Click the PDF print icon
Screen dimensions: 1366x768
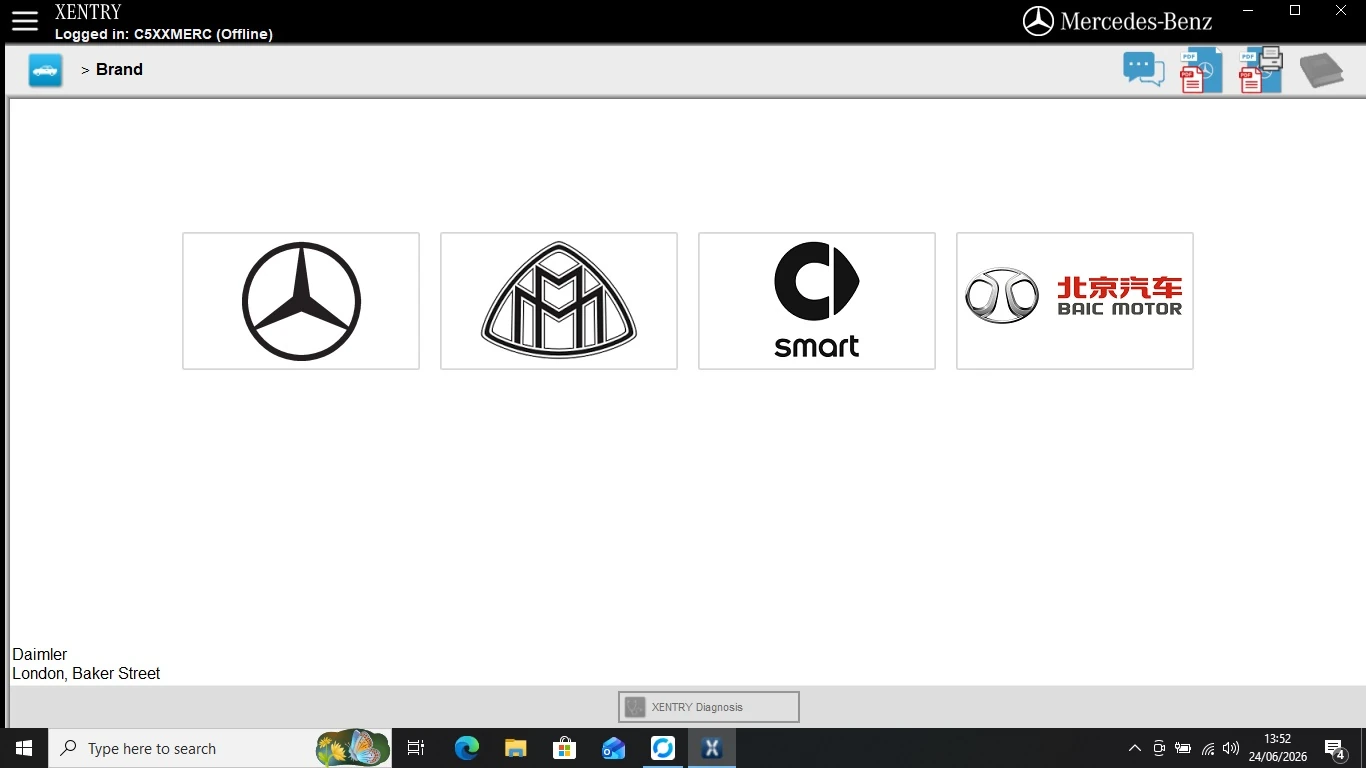[x=1261, y=70]
